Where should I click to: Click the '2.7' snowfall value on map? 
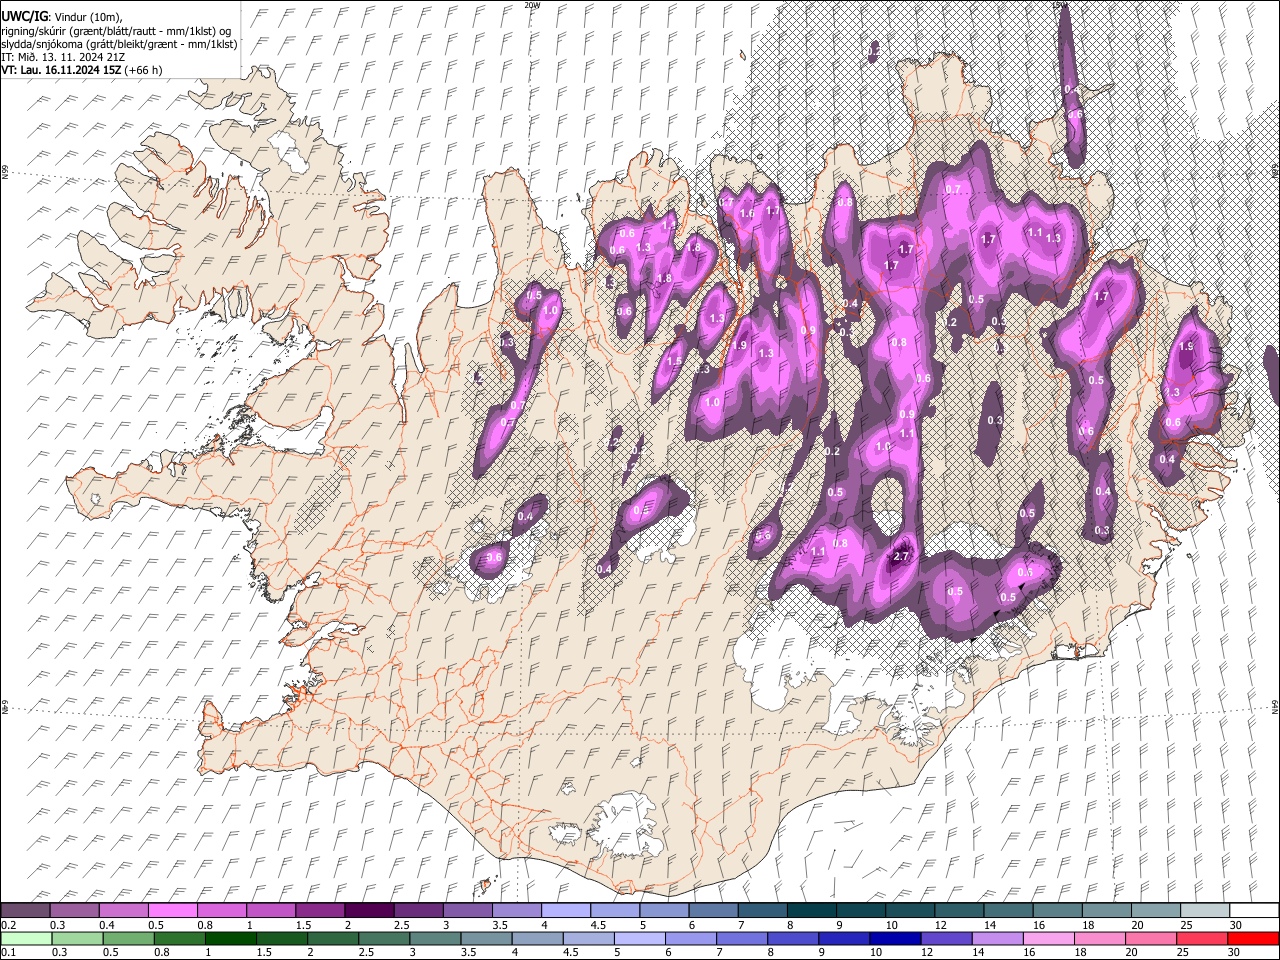point(901,556)
